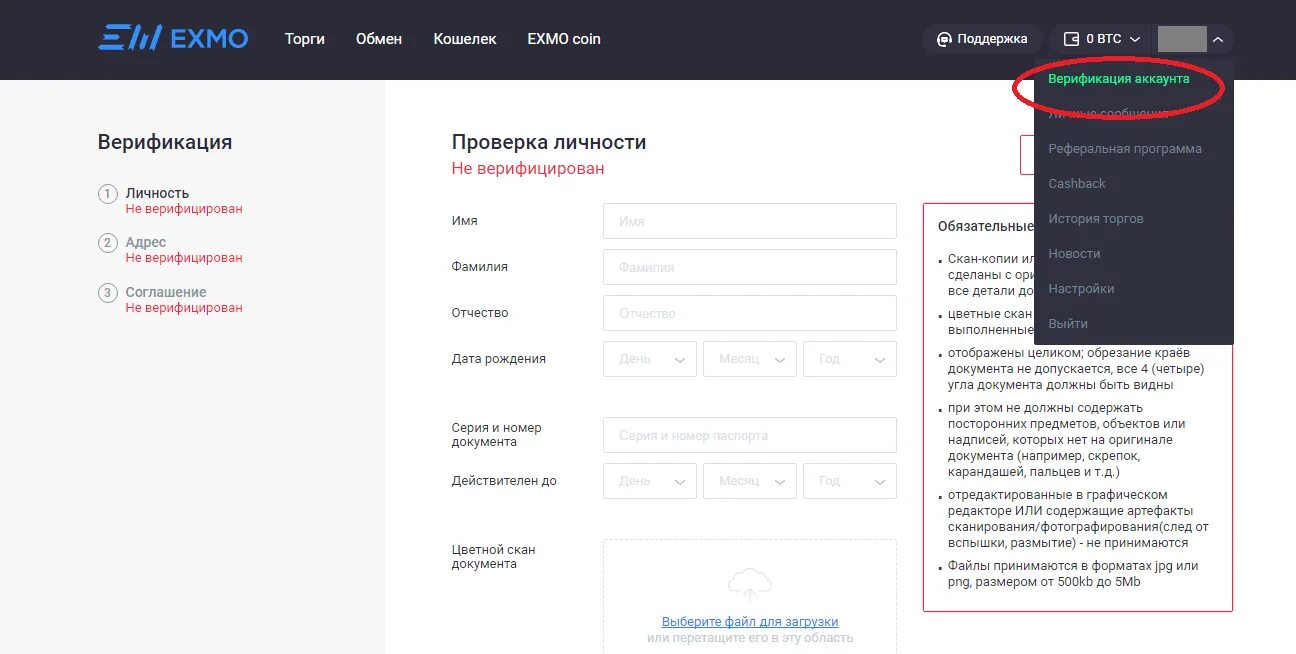Click step 2 circle icon for Адрес
This screenshot has height=654, width=1296.
107,242
